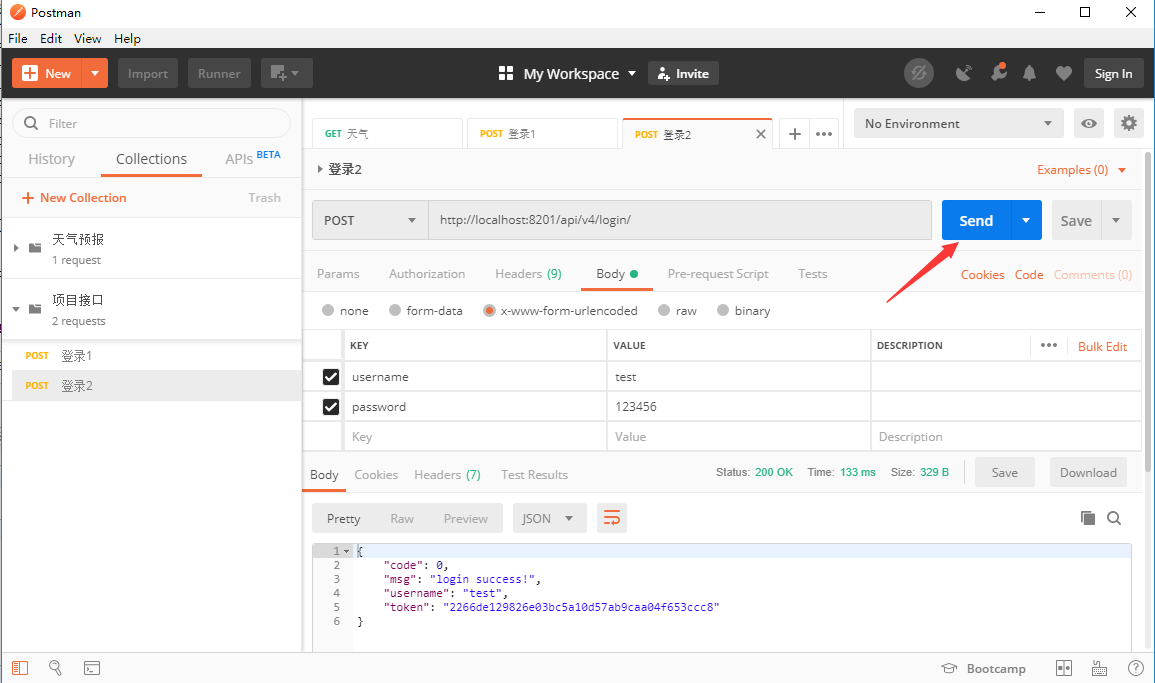This screenshot has width=1155, height=683.
Task: Click the heart icon in header
Action: 1064,73
